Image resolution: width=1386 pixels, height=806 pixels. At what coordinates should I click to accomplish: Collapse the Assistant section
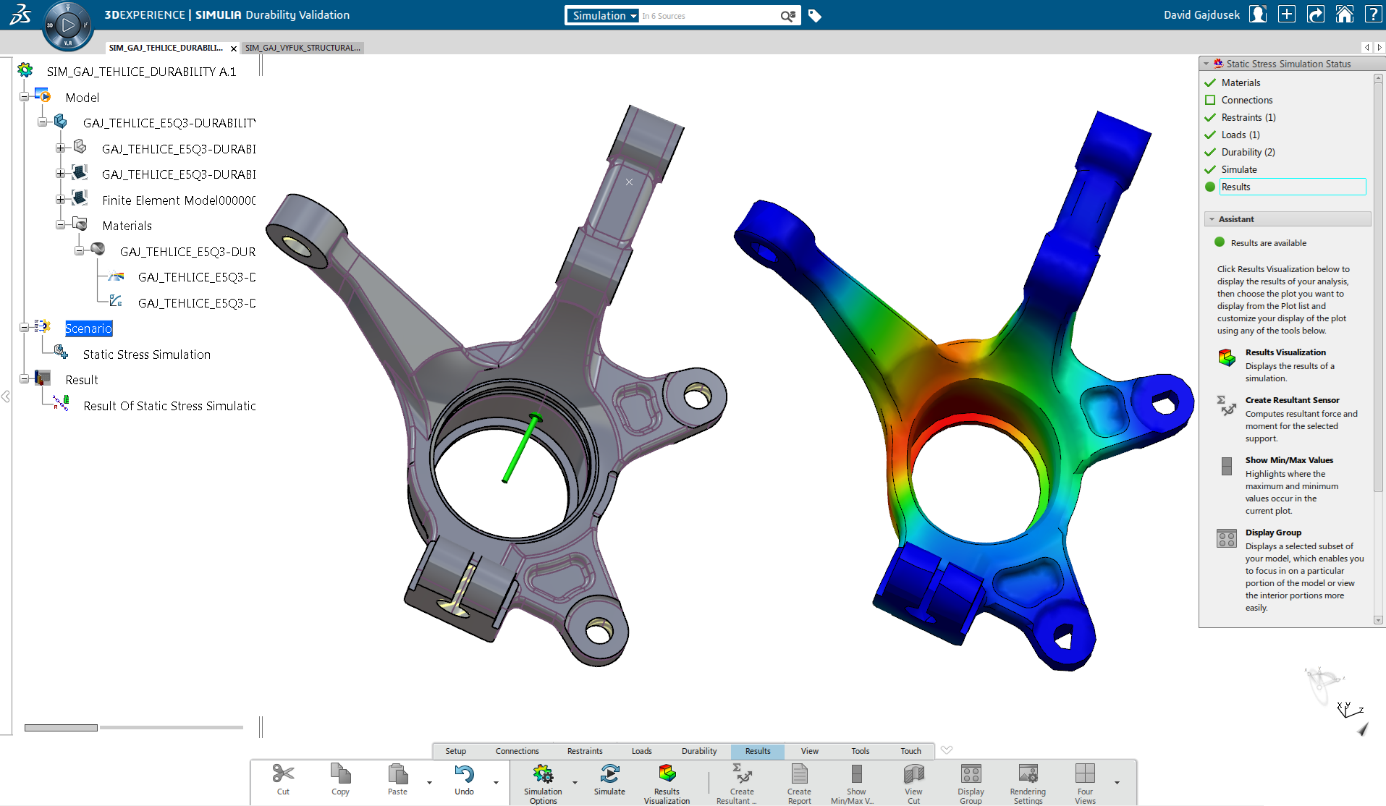click(1212, 219)
